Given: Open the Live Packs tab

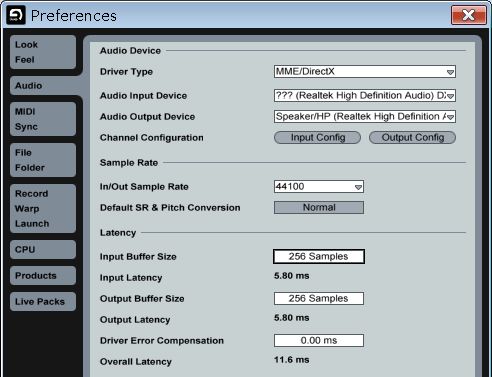Looking at the screenshot, I should [43, 302].
